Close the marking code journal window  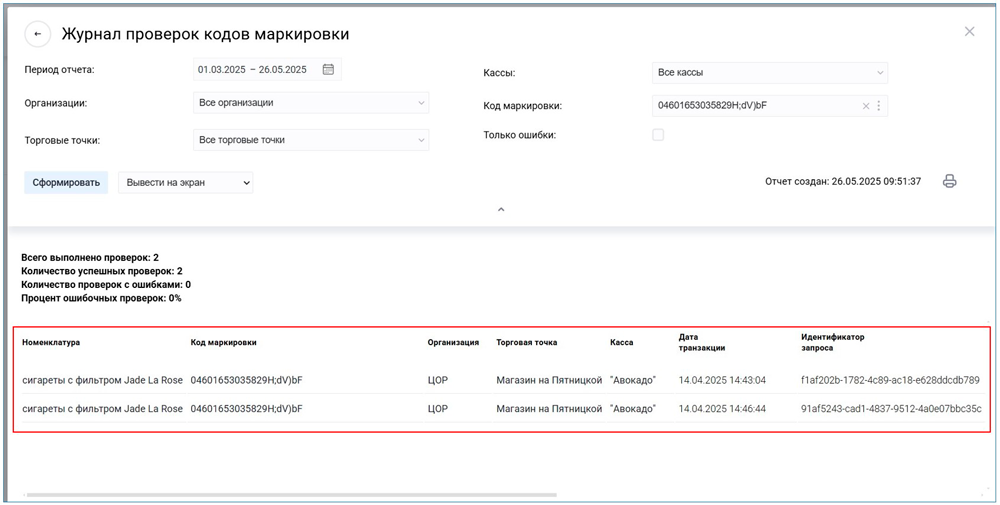(x=969, y=32)
